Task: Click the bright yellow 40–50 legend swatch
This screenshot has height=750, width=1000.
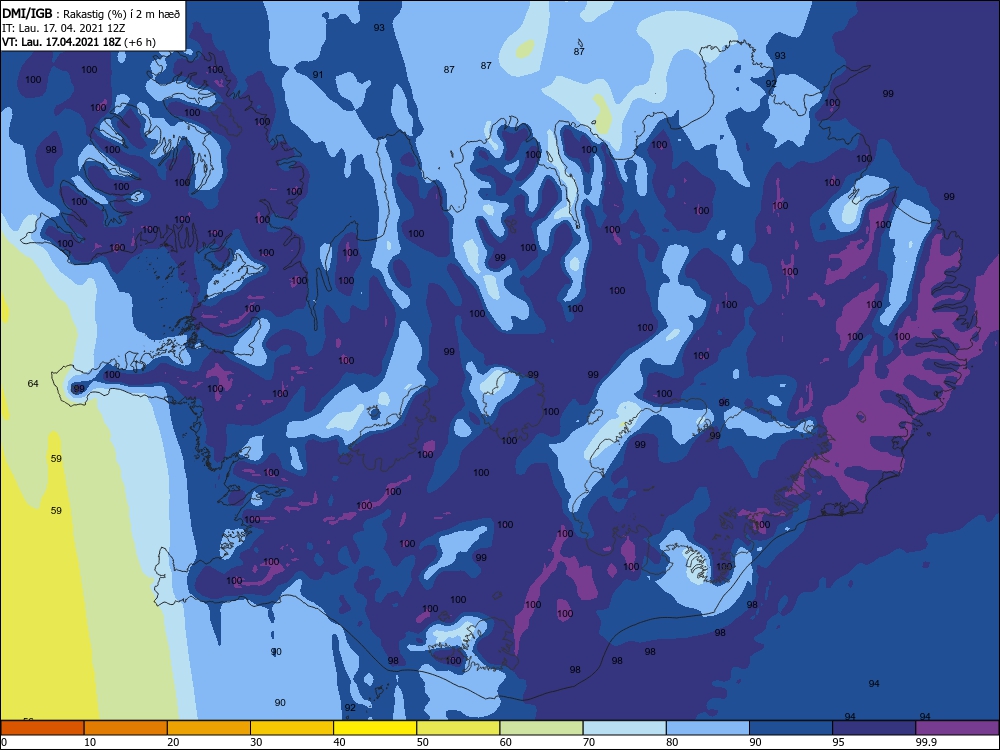Action: pos(375,728)
